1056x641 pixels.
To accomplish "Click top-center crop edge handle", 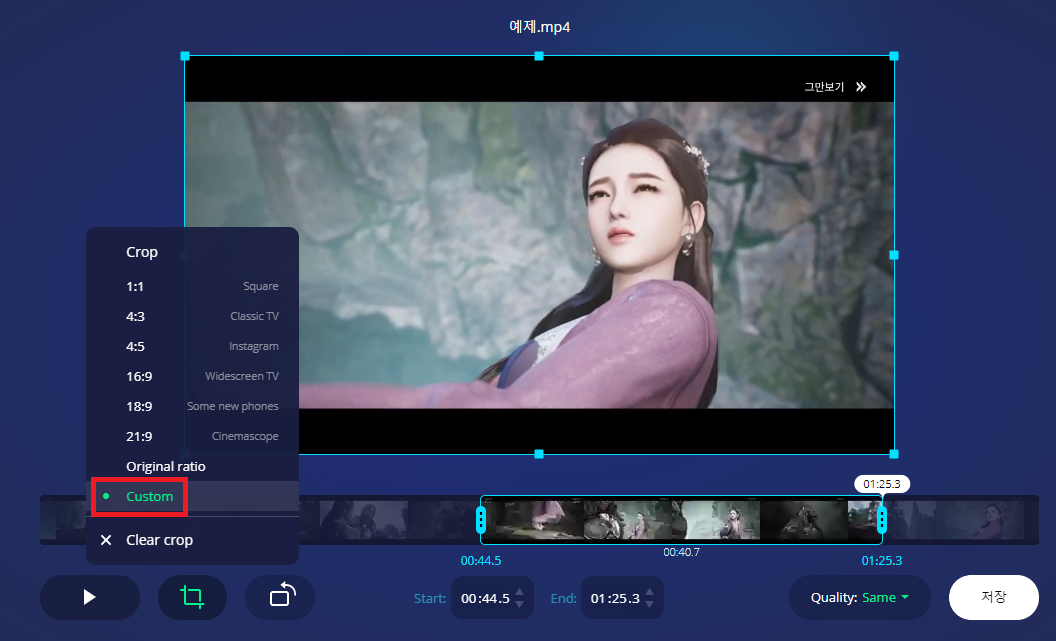I will [539, 56].
